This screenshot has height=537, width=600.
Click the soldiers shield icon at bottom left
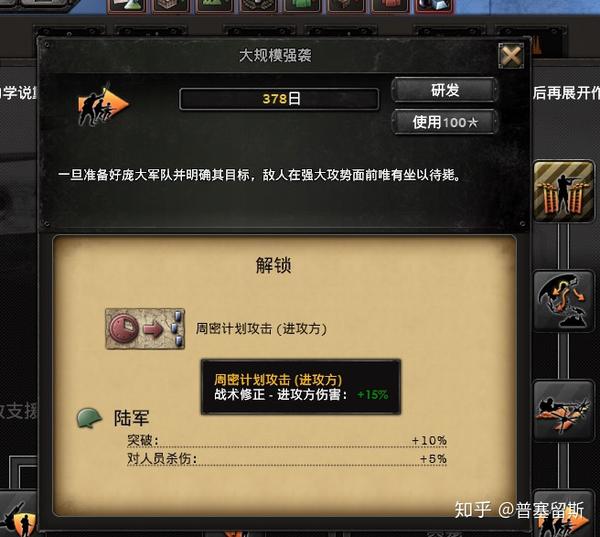pos(18,517)
